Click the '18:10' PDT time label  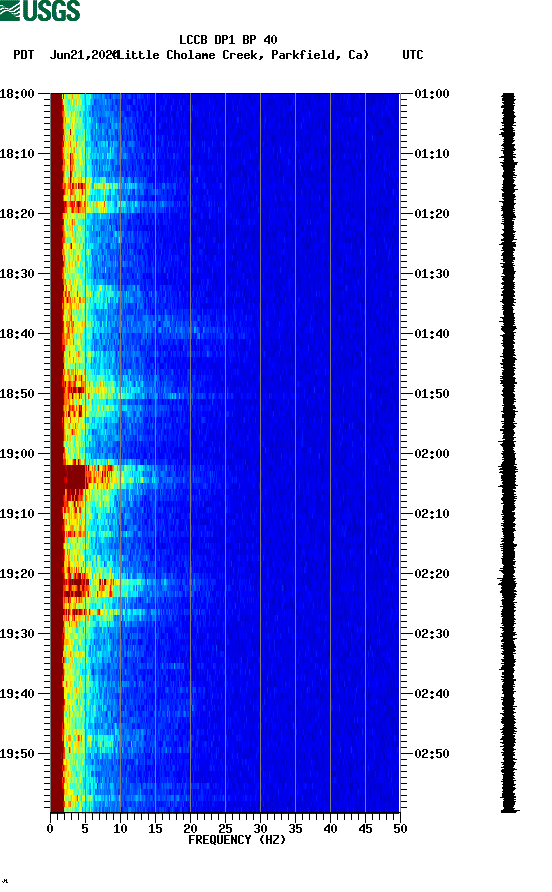[x=17, y=154]
